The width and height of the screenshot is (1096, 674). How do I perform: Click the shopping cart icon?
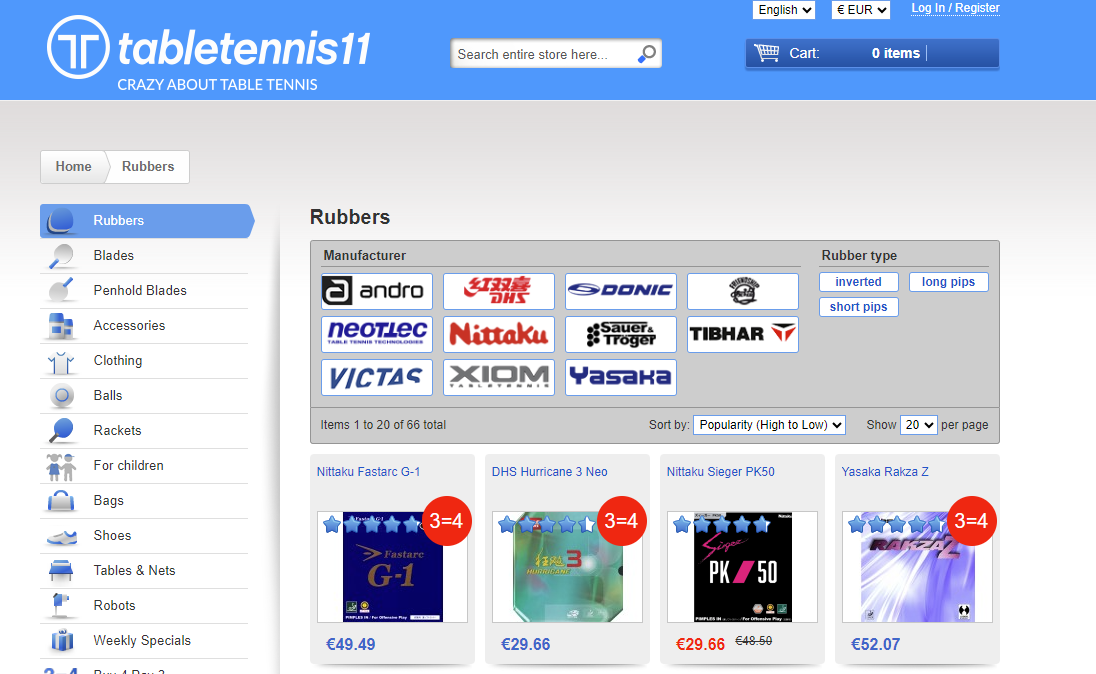767,53
